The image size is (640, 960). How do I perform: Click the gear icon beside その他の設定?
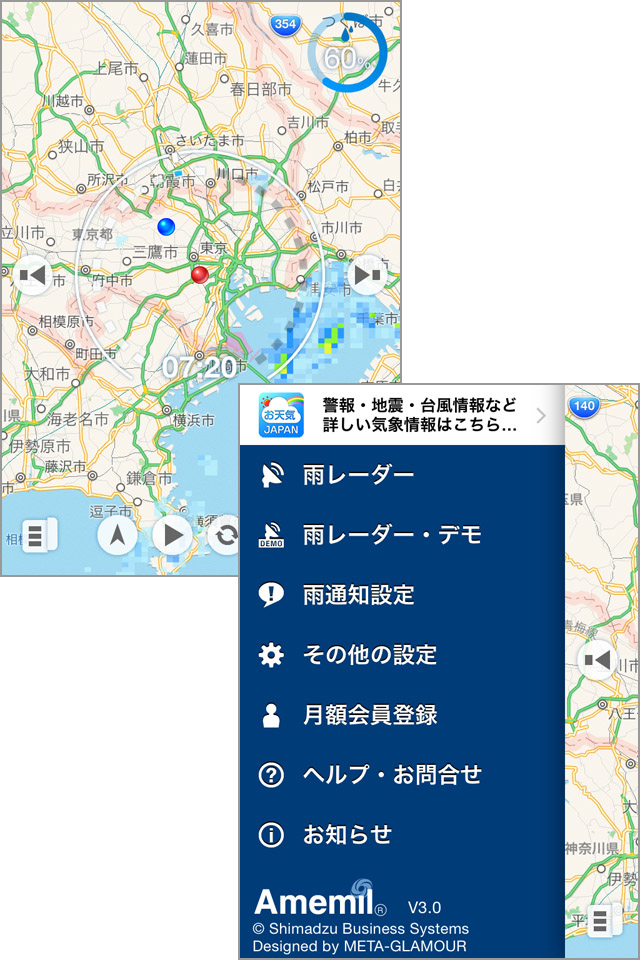coord(271,655)
